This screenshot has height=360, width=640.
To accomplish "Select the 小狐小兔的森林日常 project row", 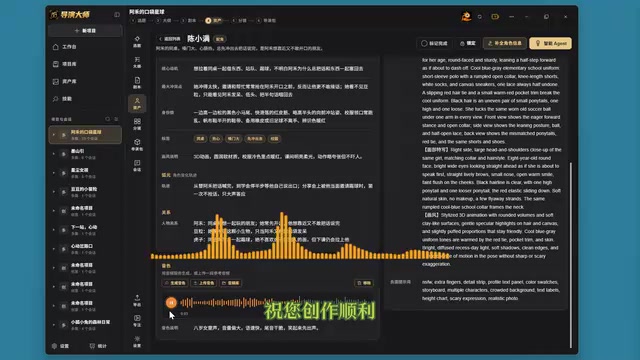I will 85,325.
